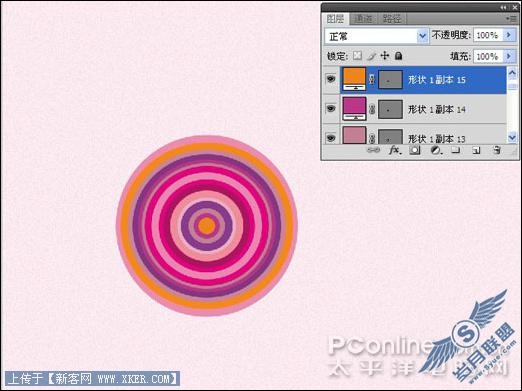
Task: Hide the 形状 1 副本 15 layer
Action: tap(331, 79)
